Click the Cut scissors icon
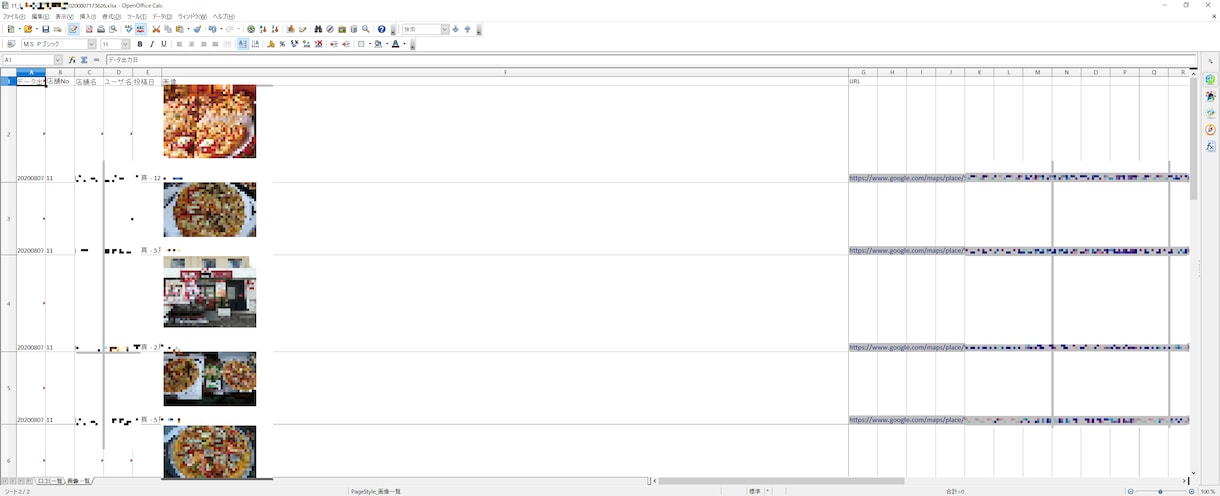Screen dimensions: 1220x496 click(x=155, y=29)
